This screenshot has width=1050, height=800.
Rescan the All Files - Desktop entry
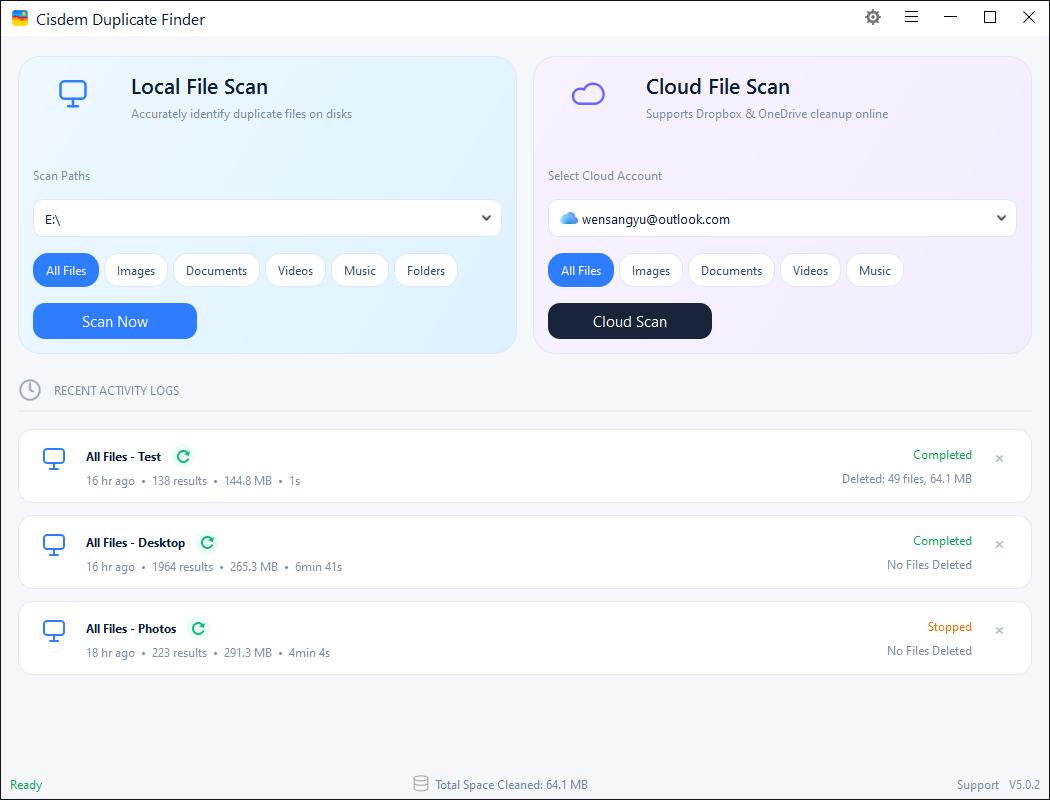click(x=208, y=542)
